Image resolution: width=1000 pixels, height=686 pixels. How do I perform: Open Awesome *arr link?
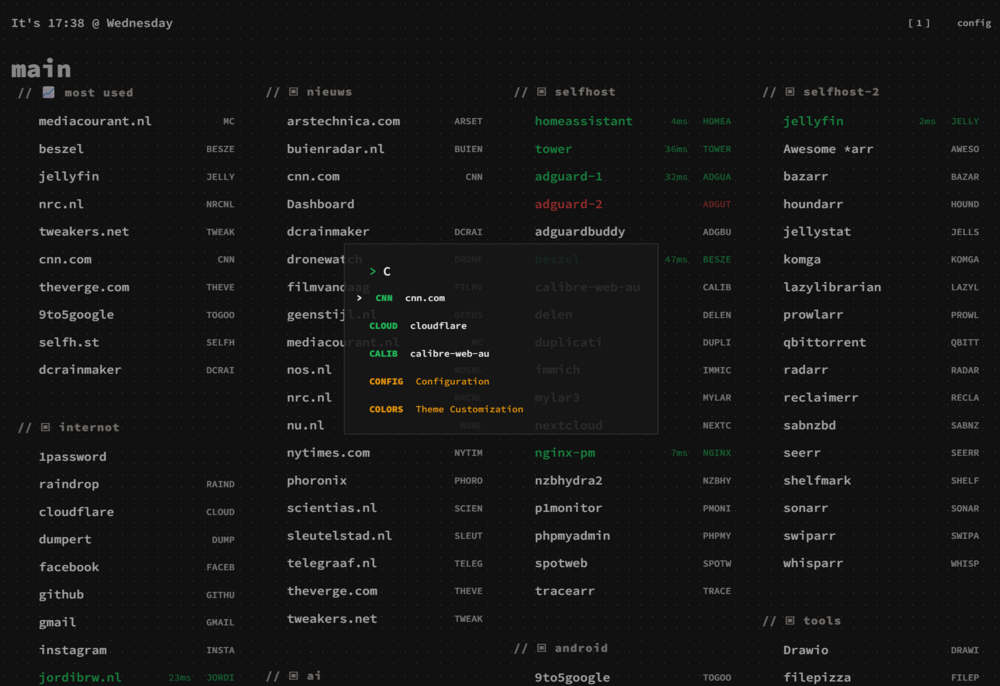828,149
